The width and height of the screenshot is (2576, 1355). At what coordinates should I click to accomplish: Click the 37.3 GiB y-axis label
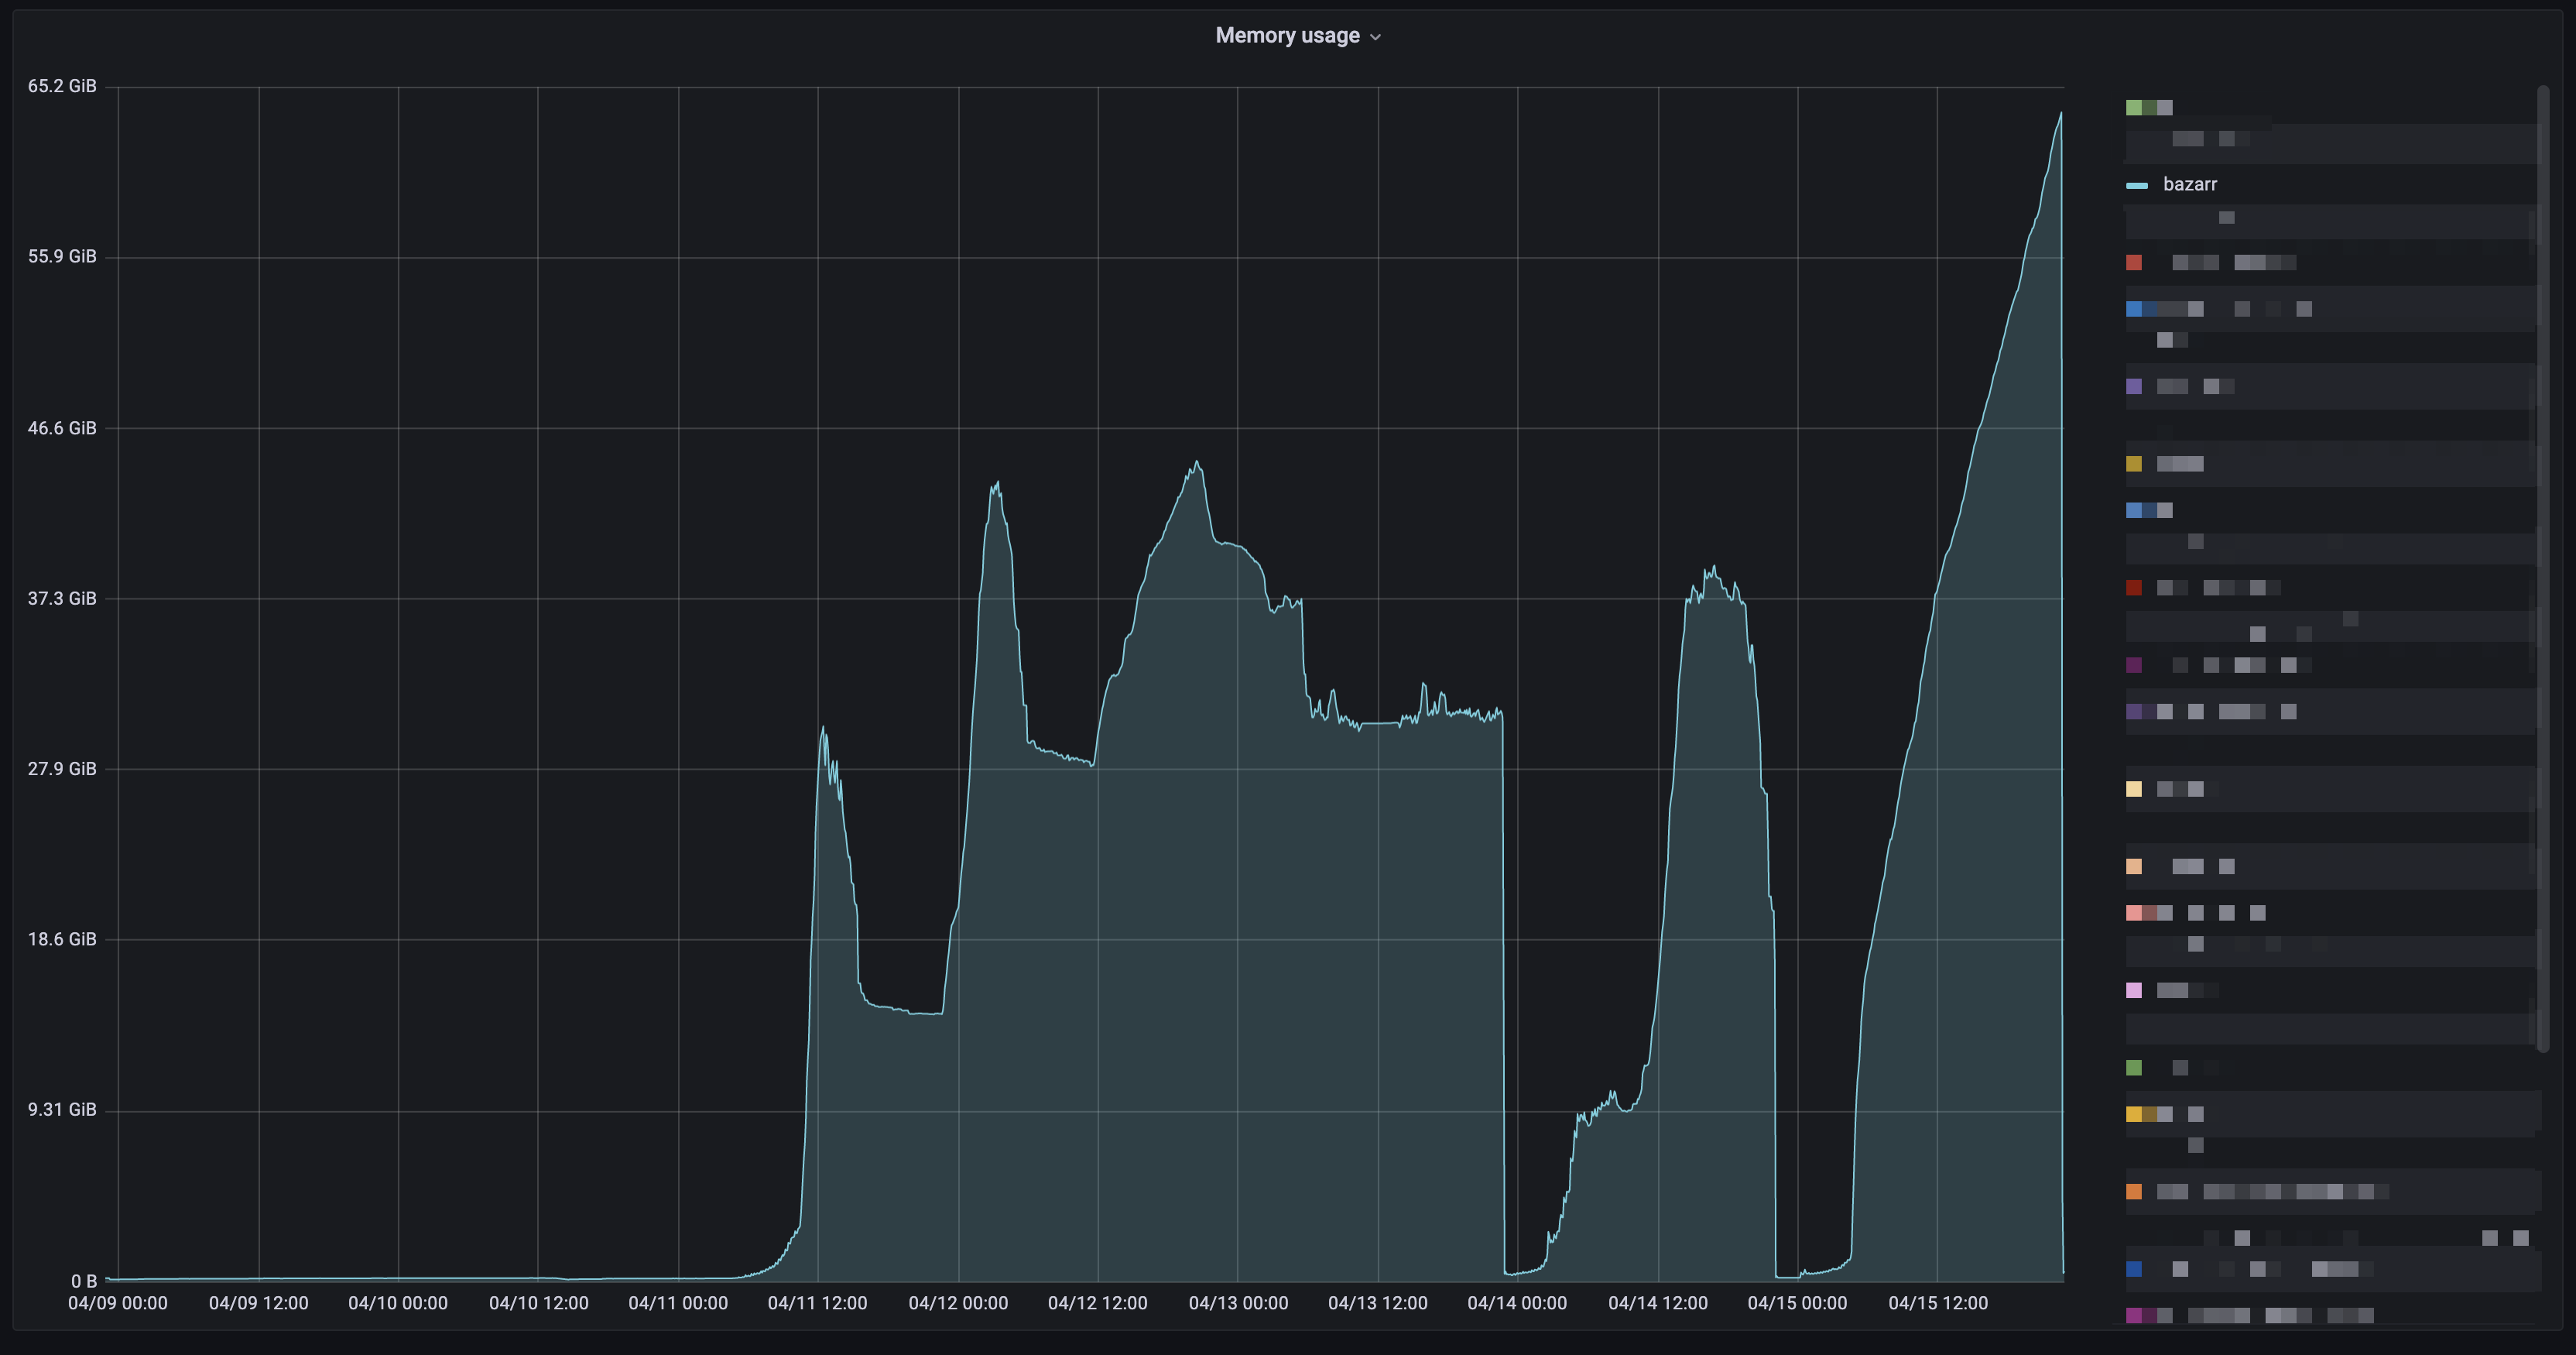coord(62,598)
